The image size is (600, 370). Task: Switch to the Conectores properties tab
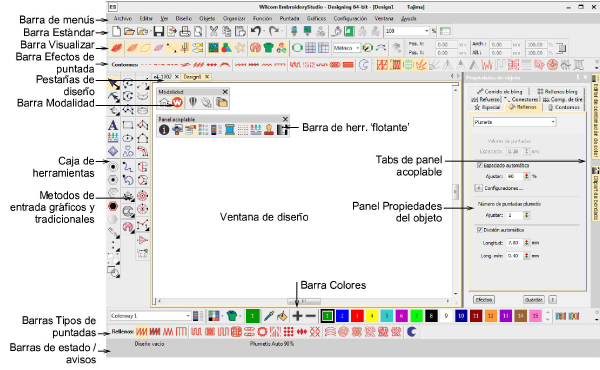click(x=521, y=99)
